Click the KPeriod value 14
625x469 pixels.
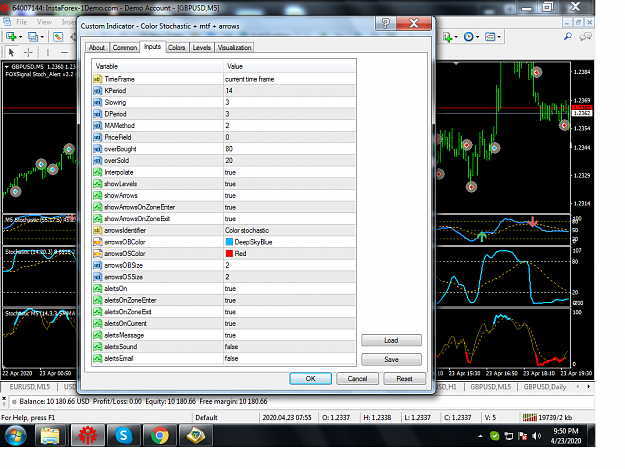(x=229, y=91)
